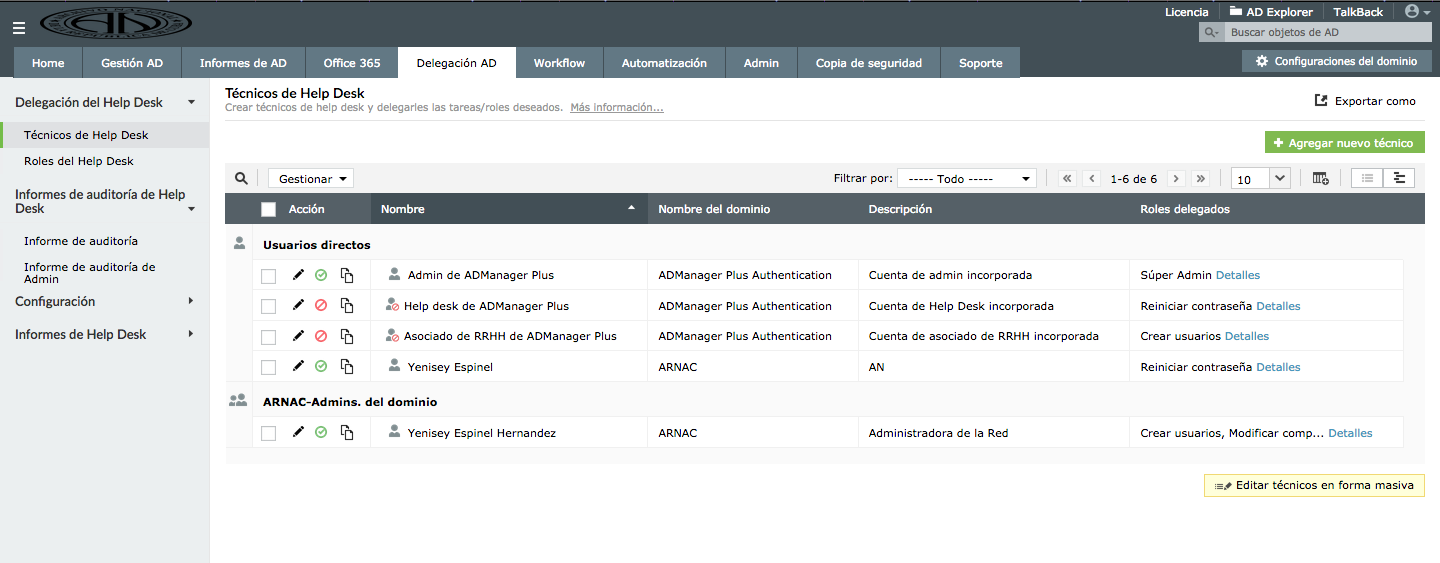
Task: Click green status icon for Yenisey Espinel Hernandez
Action: (321, 432)
